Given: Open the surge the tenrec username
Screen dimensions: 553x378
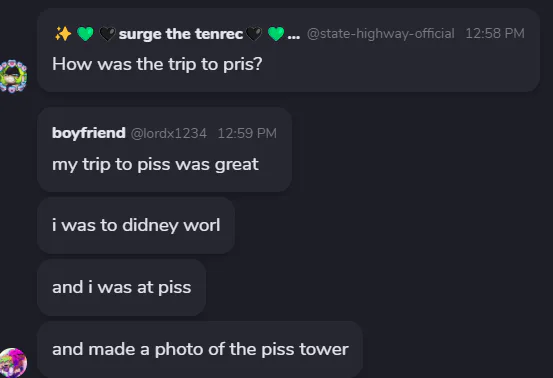Looking at the screenshot, I should [x=181, y=34].
